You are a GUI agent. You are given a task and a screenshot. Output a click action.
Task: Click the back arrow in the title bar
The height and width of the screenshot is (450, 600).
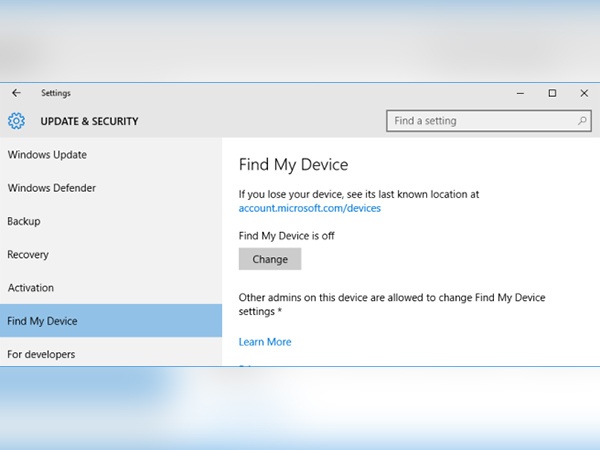click(16, 93)
